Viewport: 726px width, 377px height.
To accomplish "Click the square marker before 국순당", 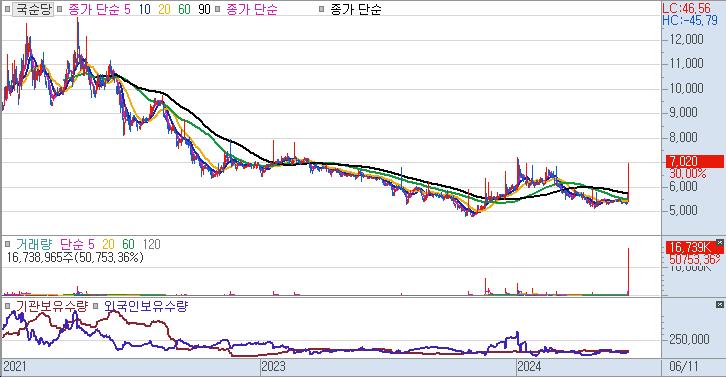I will pos(6,9).
